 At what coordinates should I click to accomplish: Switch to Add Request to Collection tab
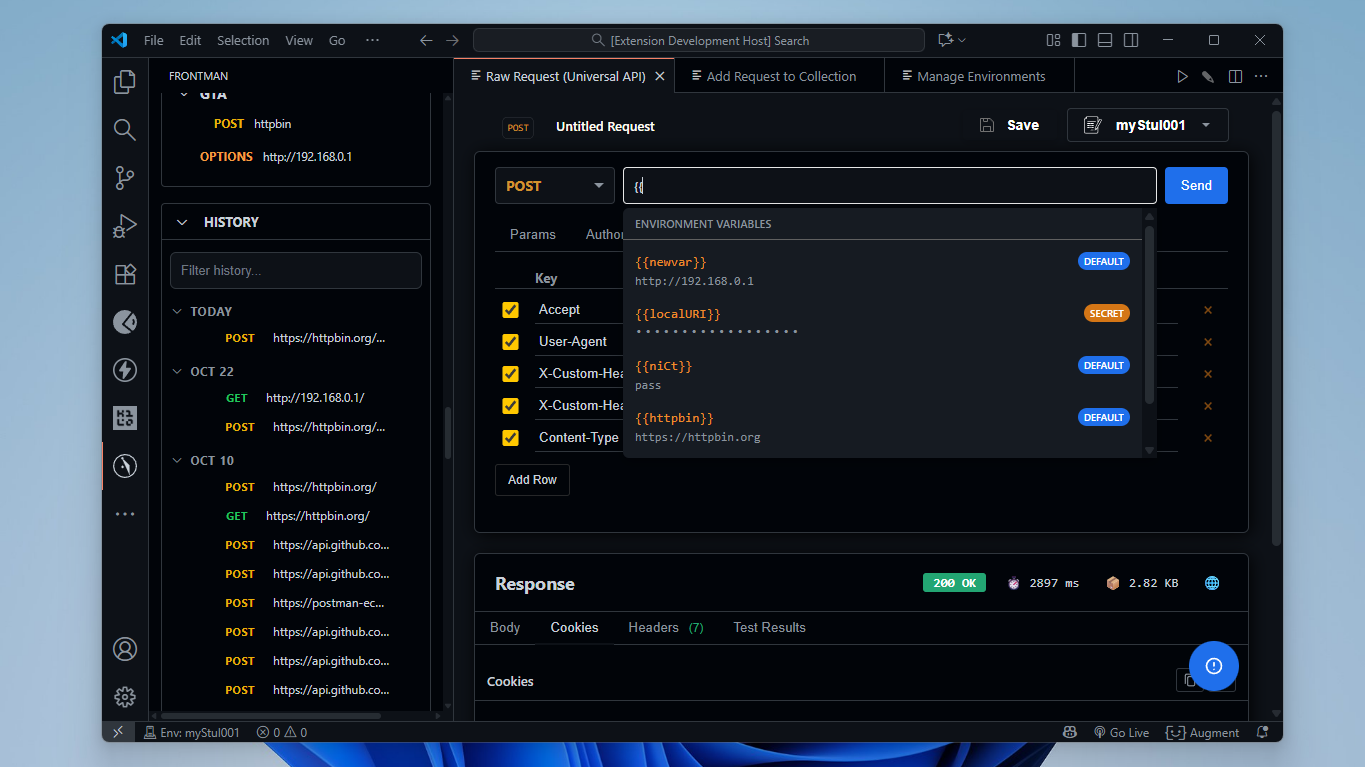click(x=780, y=76)
